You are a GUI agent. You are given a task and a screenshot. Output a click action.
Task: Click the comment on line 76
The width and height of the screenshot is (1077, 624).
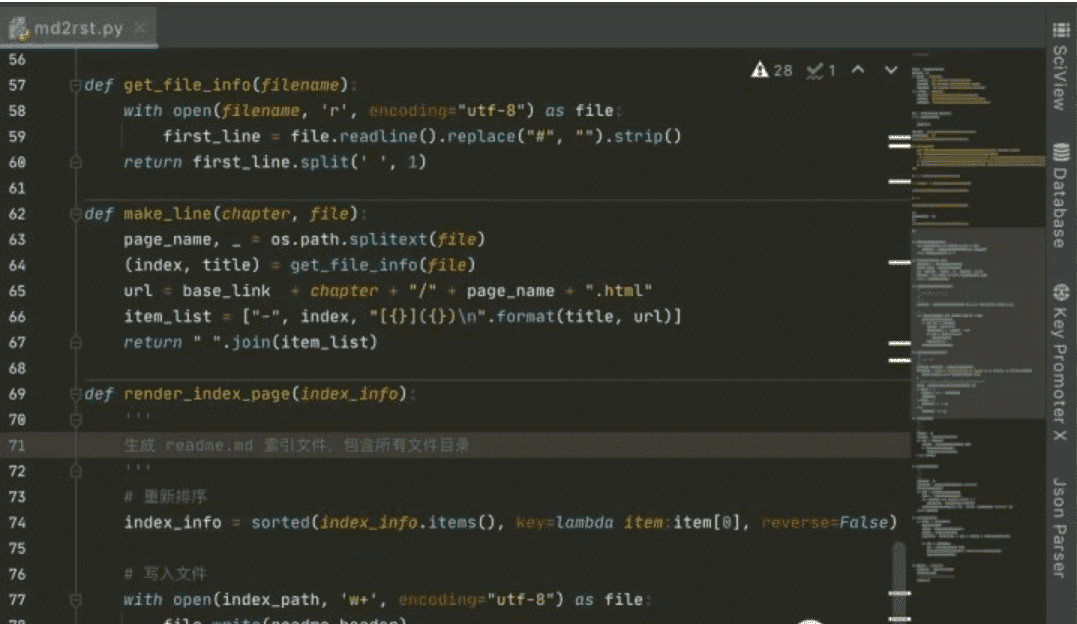(x=166, y=574)
